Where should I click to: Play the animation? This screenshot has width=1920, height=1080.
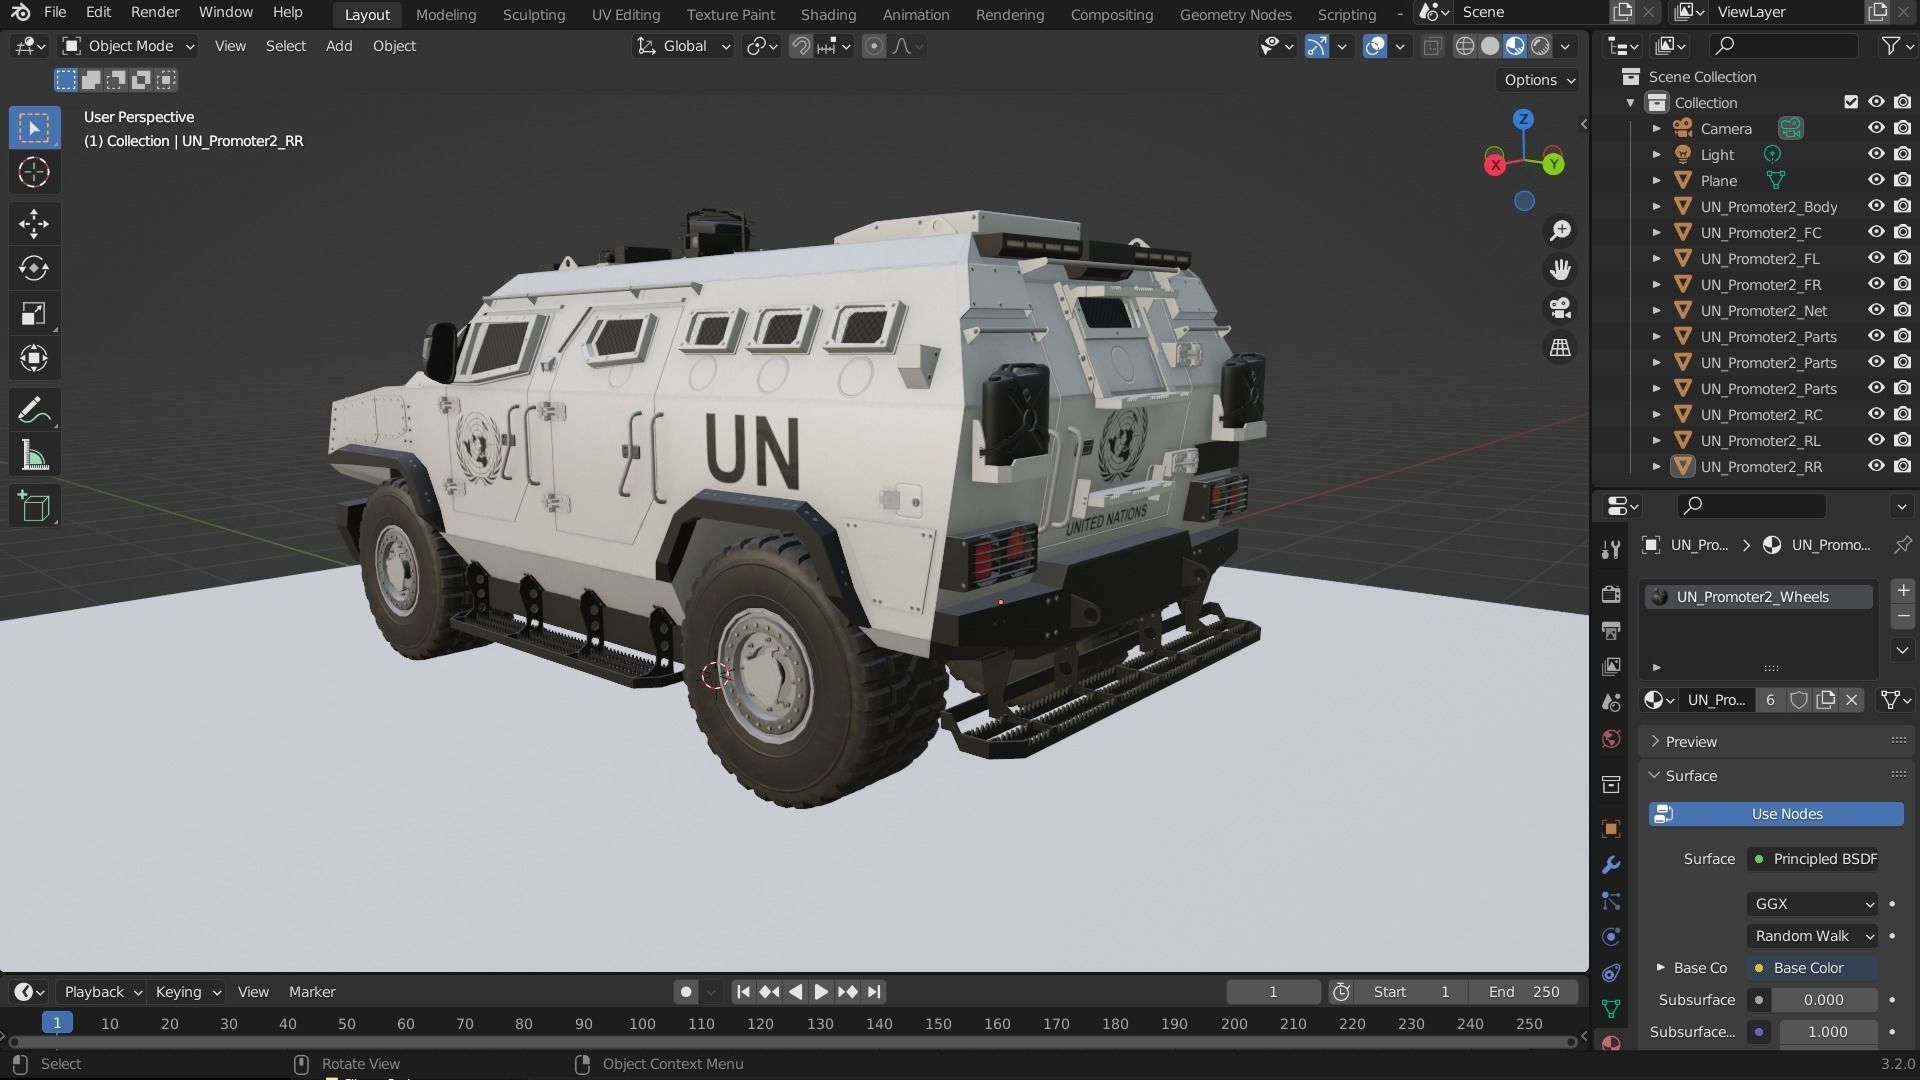(x=821, y=992)
